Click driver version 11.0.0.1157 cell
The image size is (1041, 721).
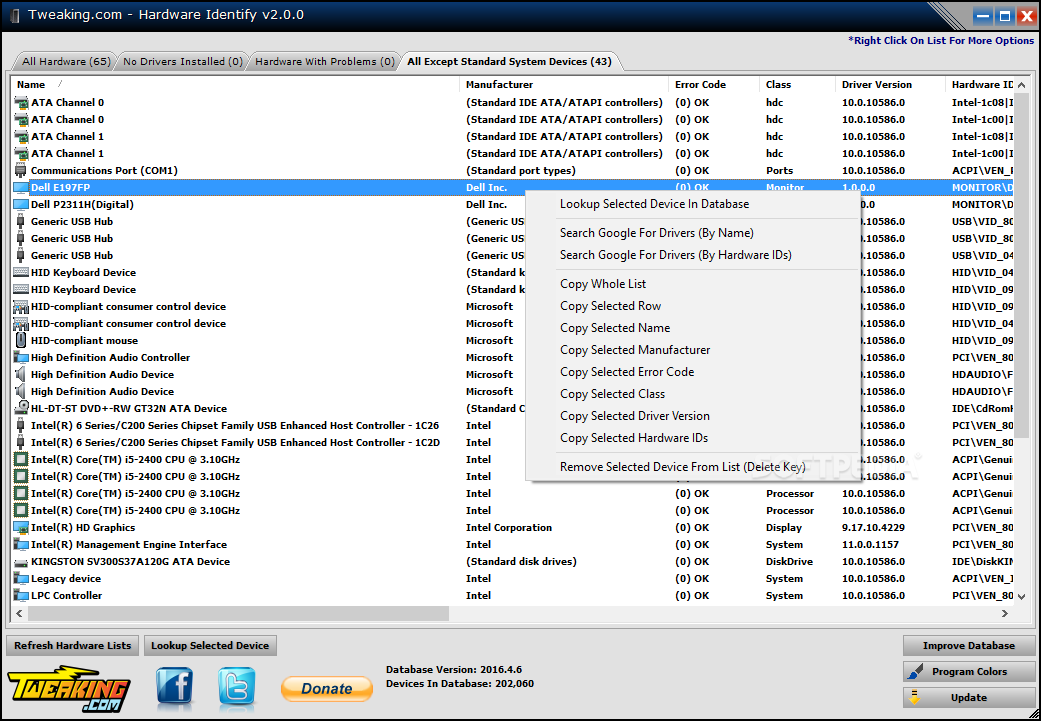(x=870, y=544)
